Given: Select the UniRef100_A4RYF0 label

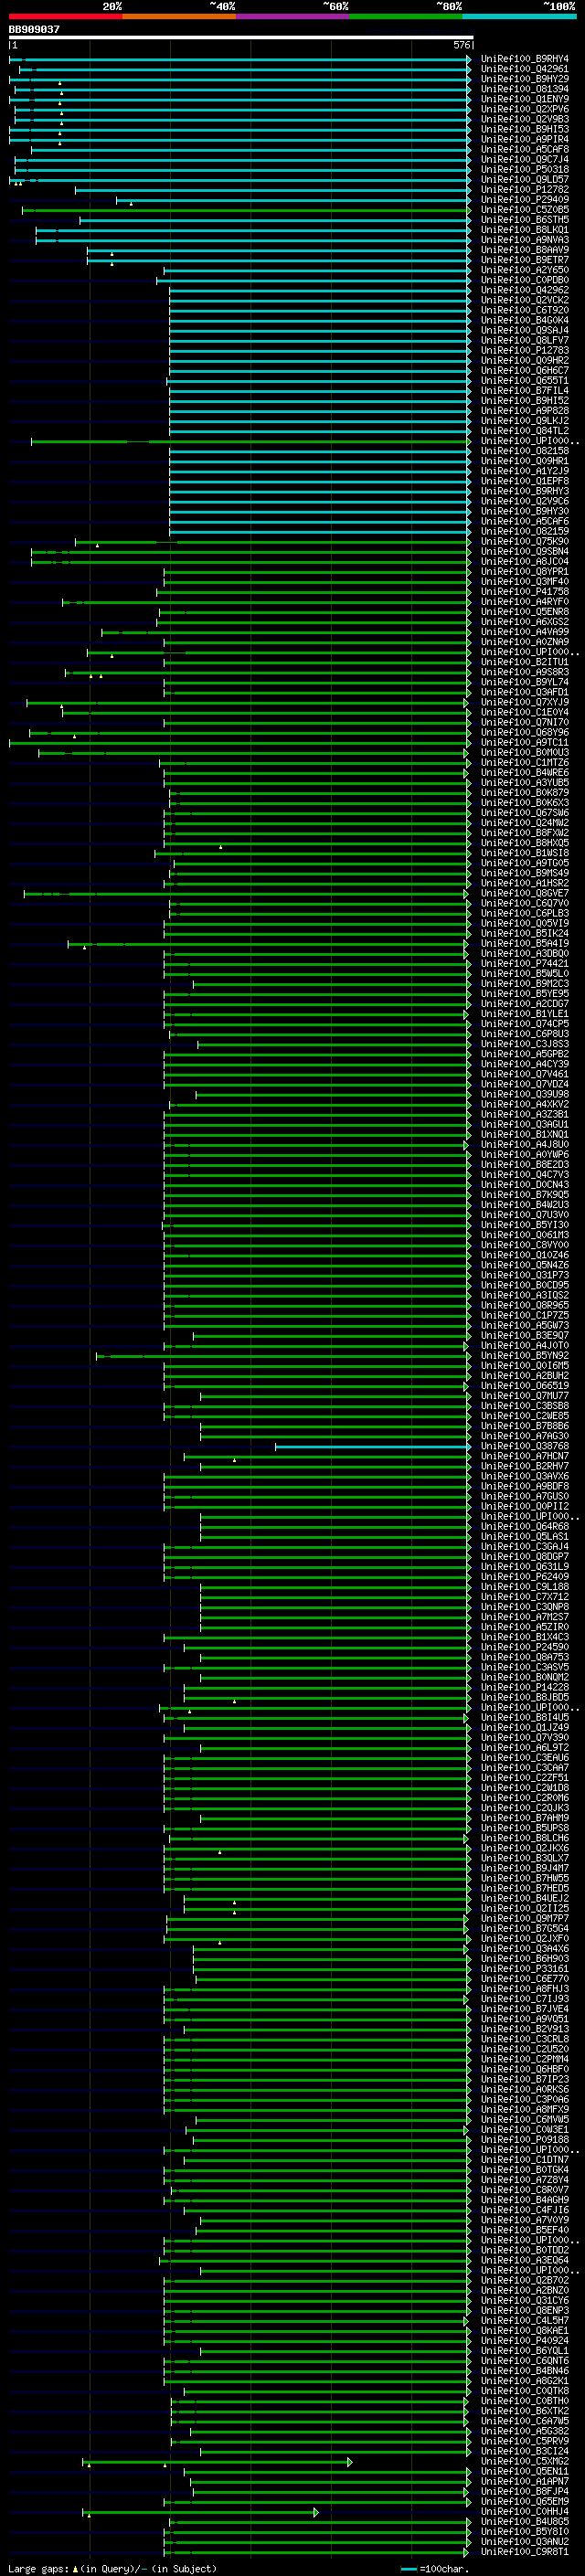Looking at the screenshot, I should pos(524,602).
